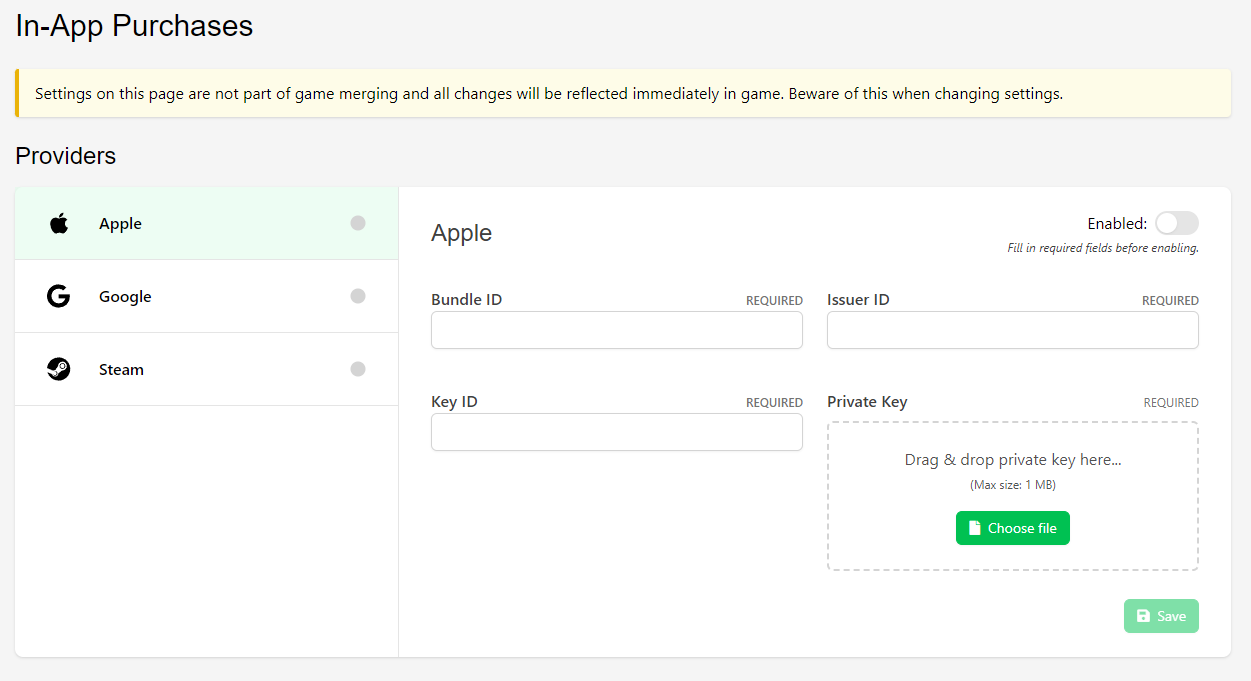Click the "Providers" section heading
Viewport: 1251px width, 681px height.
point(66,156)
